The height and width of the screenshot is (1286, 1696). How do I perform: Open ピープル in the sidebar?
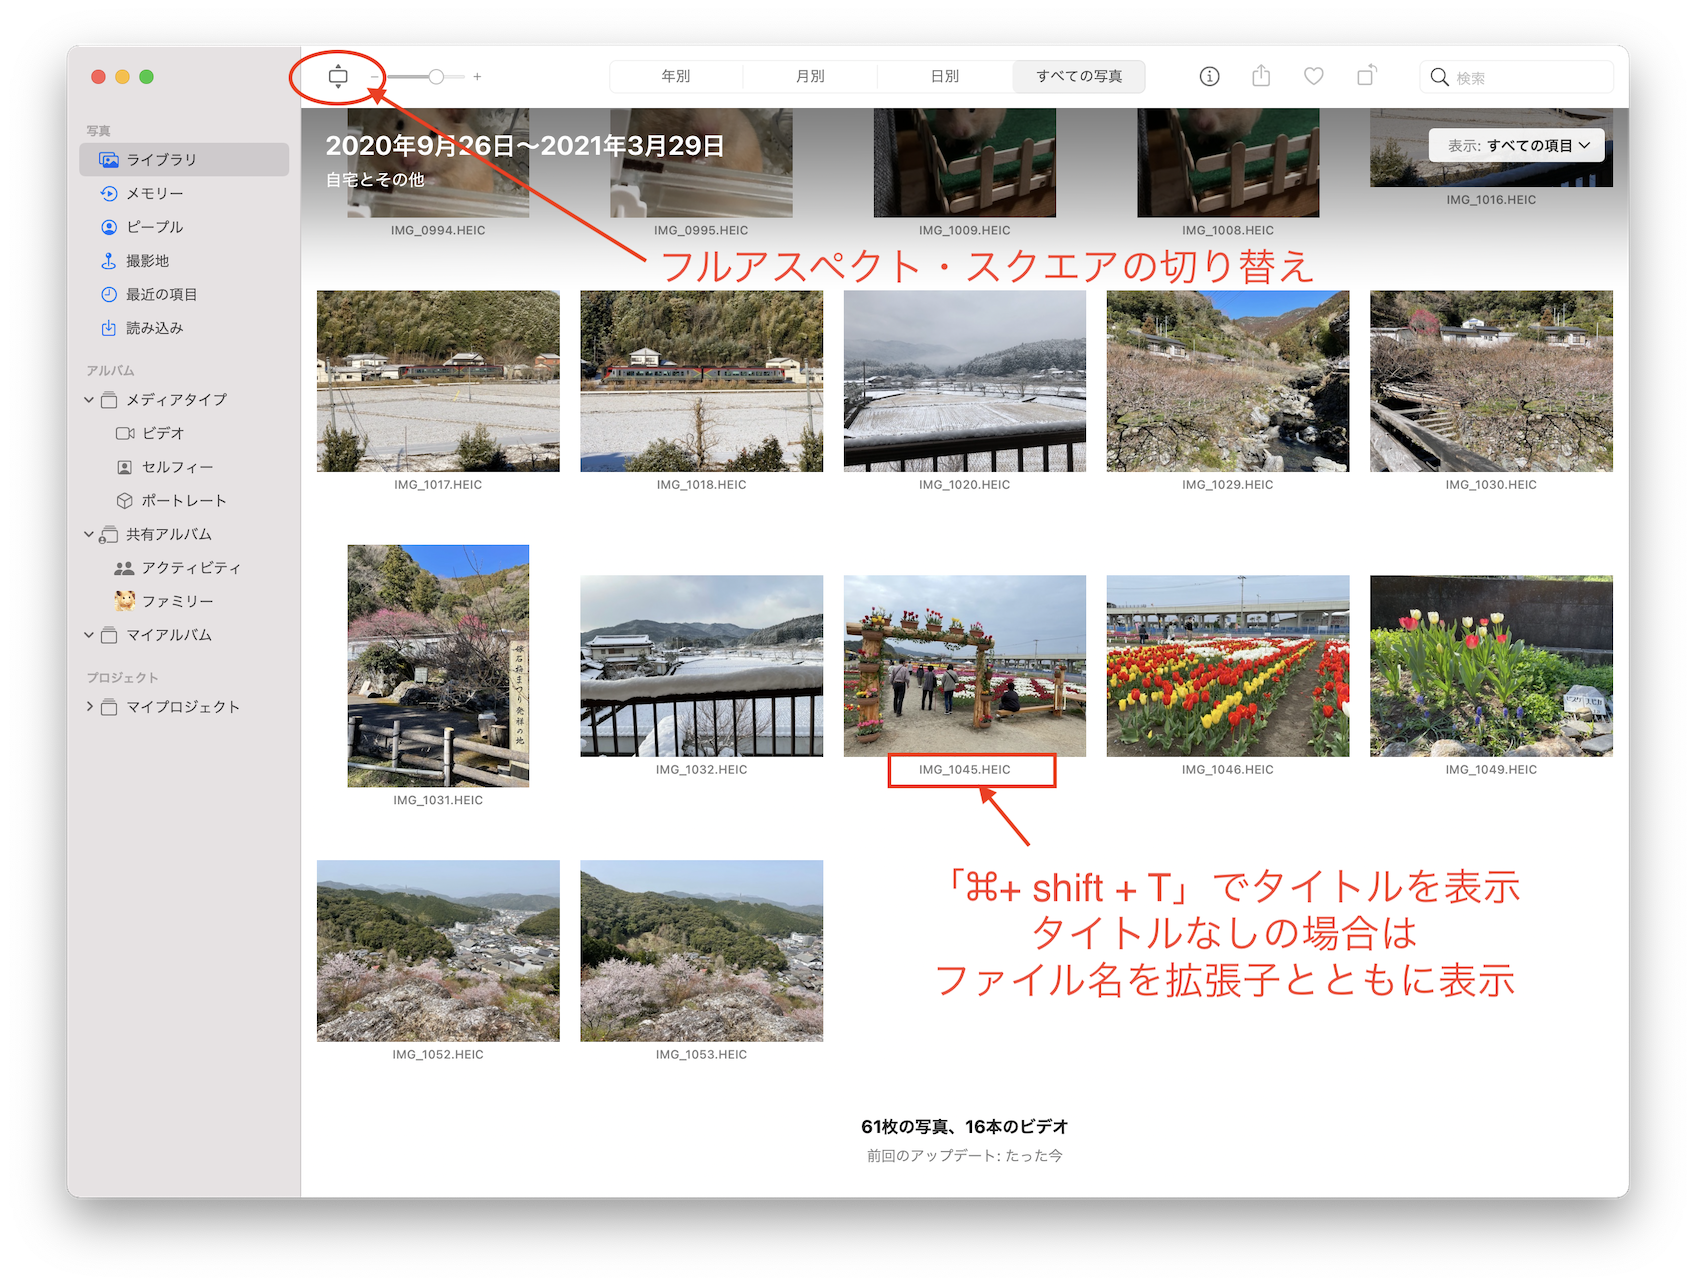click(154, 227)
